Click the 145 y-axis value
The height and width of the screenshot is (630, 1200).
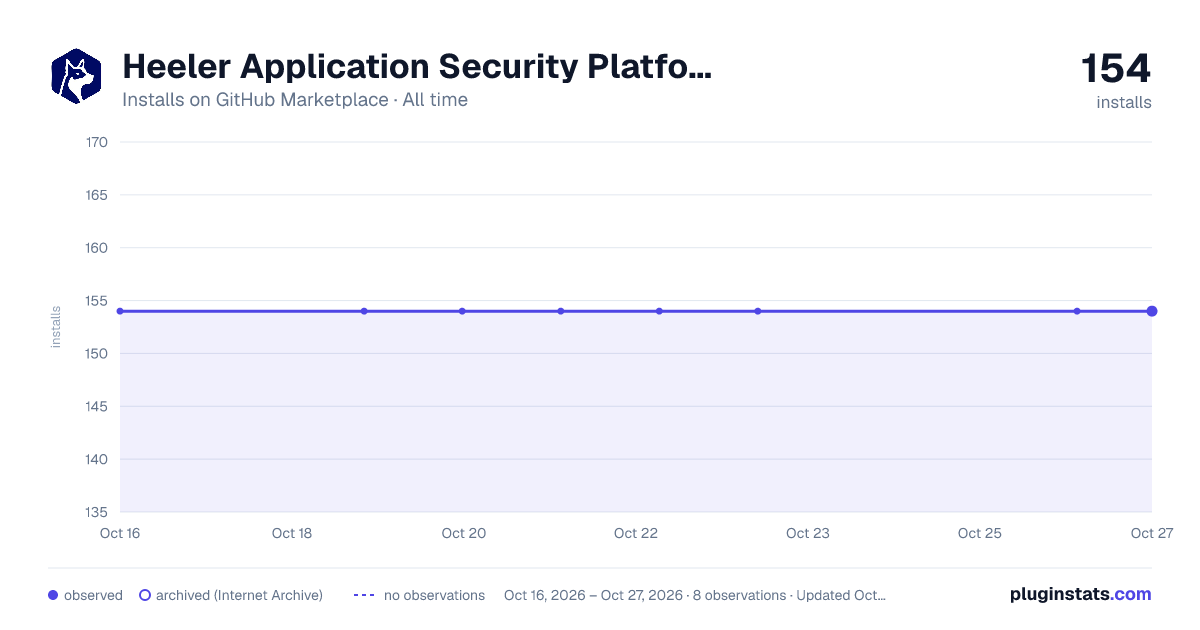[97, 407]
